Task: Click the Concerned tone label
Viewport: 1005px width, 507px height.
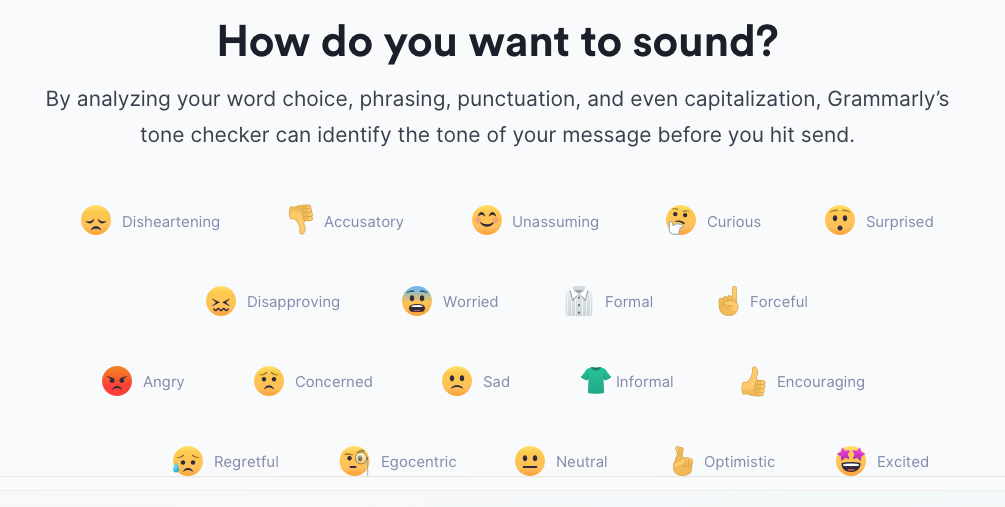Action: click(x=333, y=382)
